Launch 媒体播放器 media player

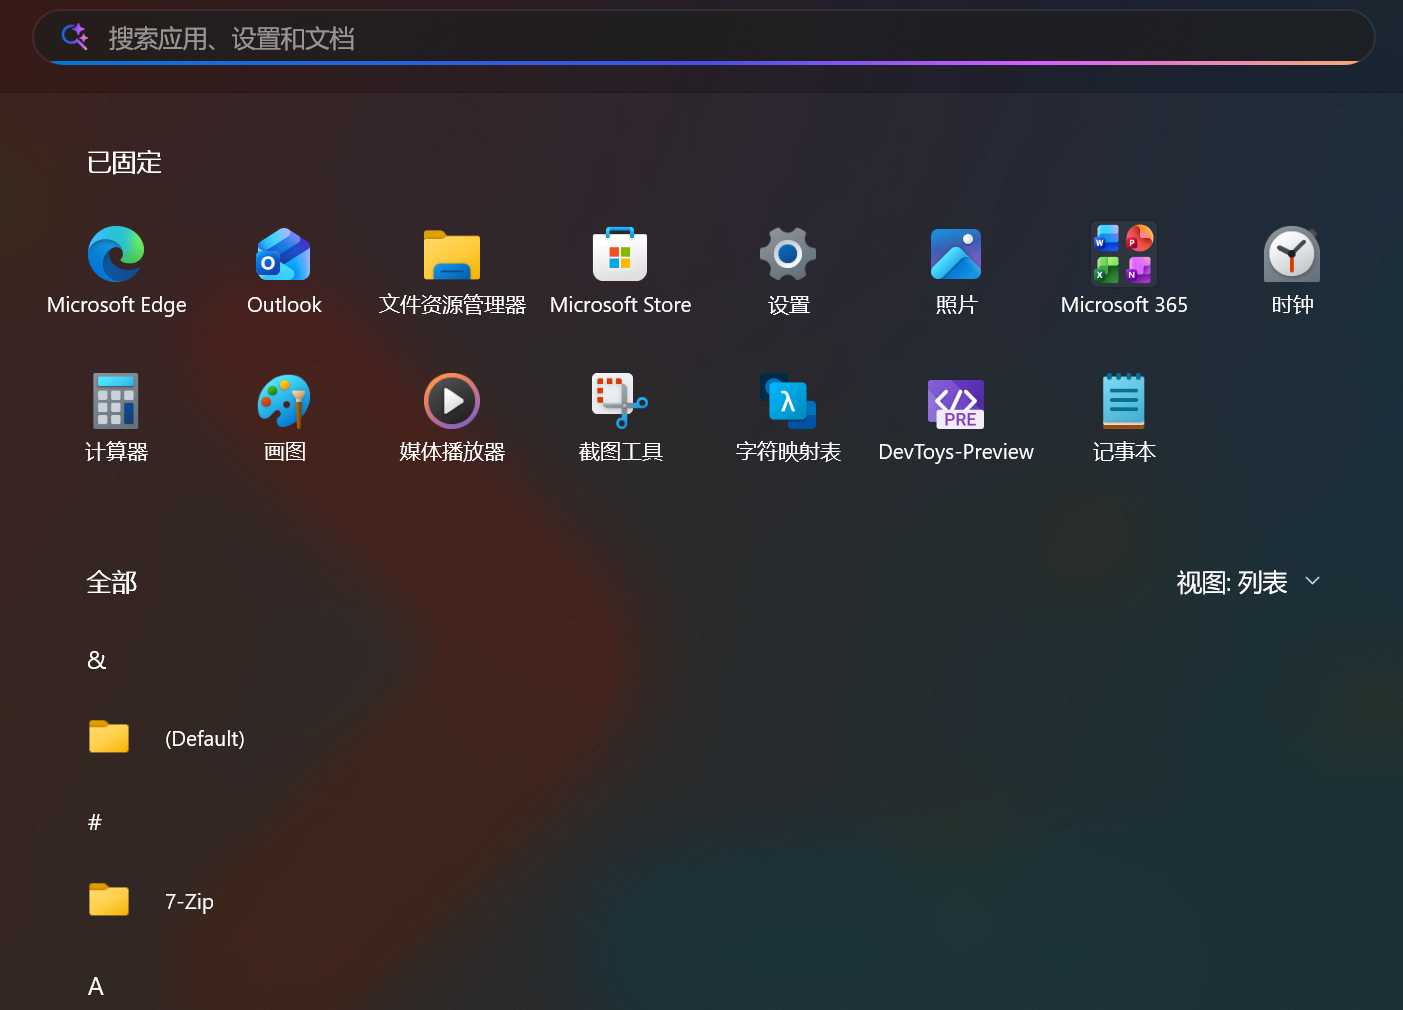[452, 401]
